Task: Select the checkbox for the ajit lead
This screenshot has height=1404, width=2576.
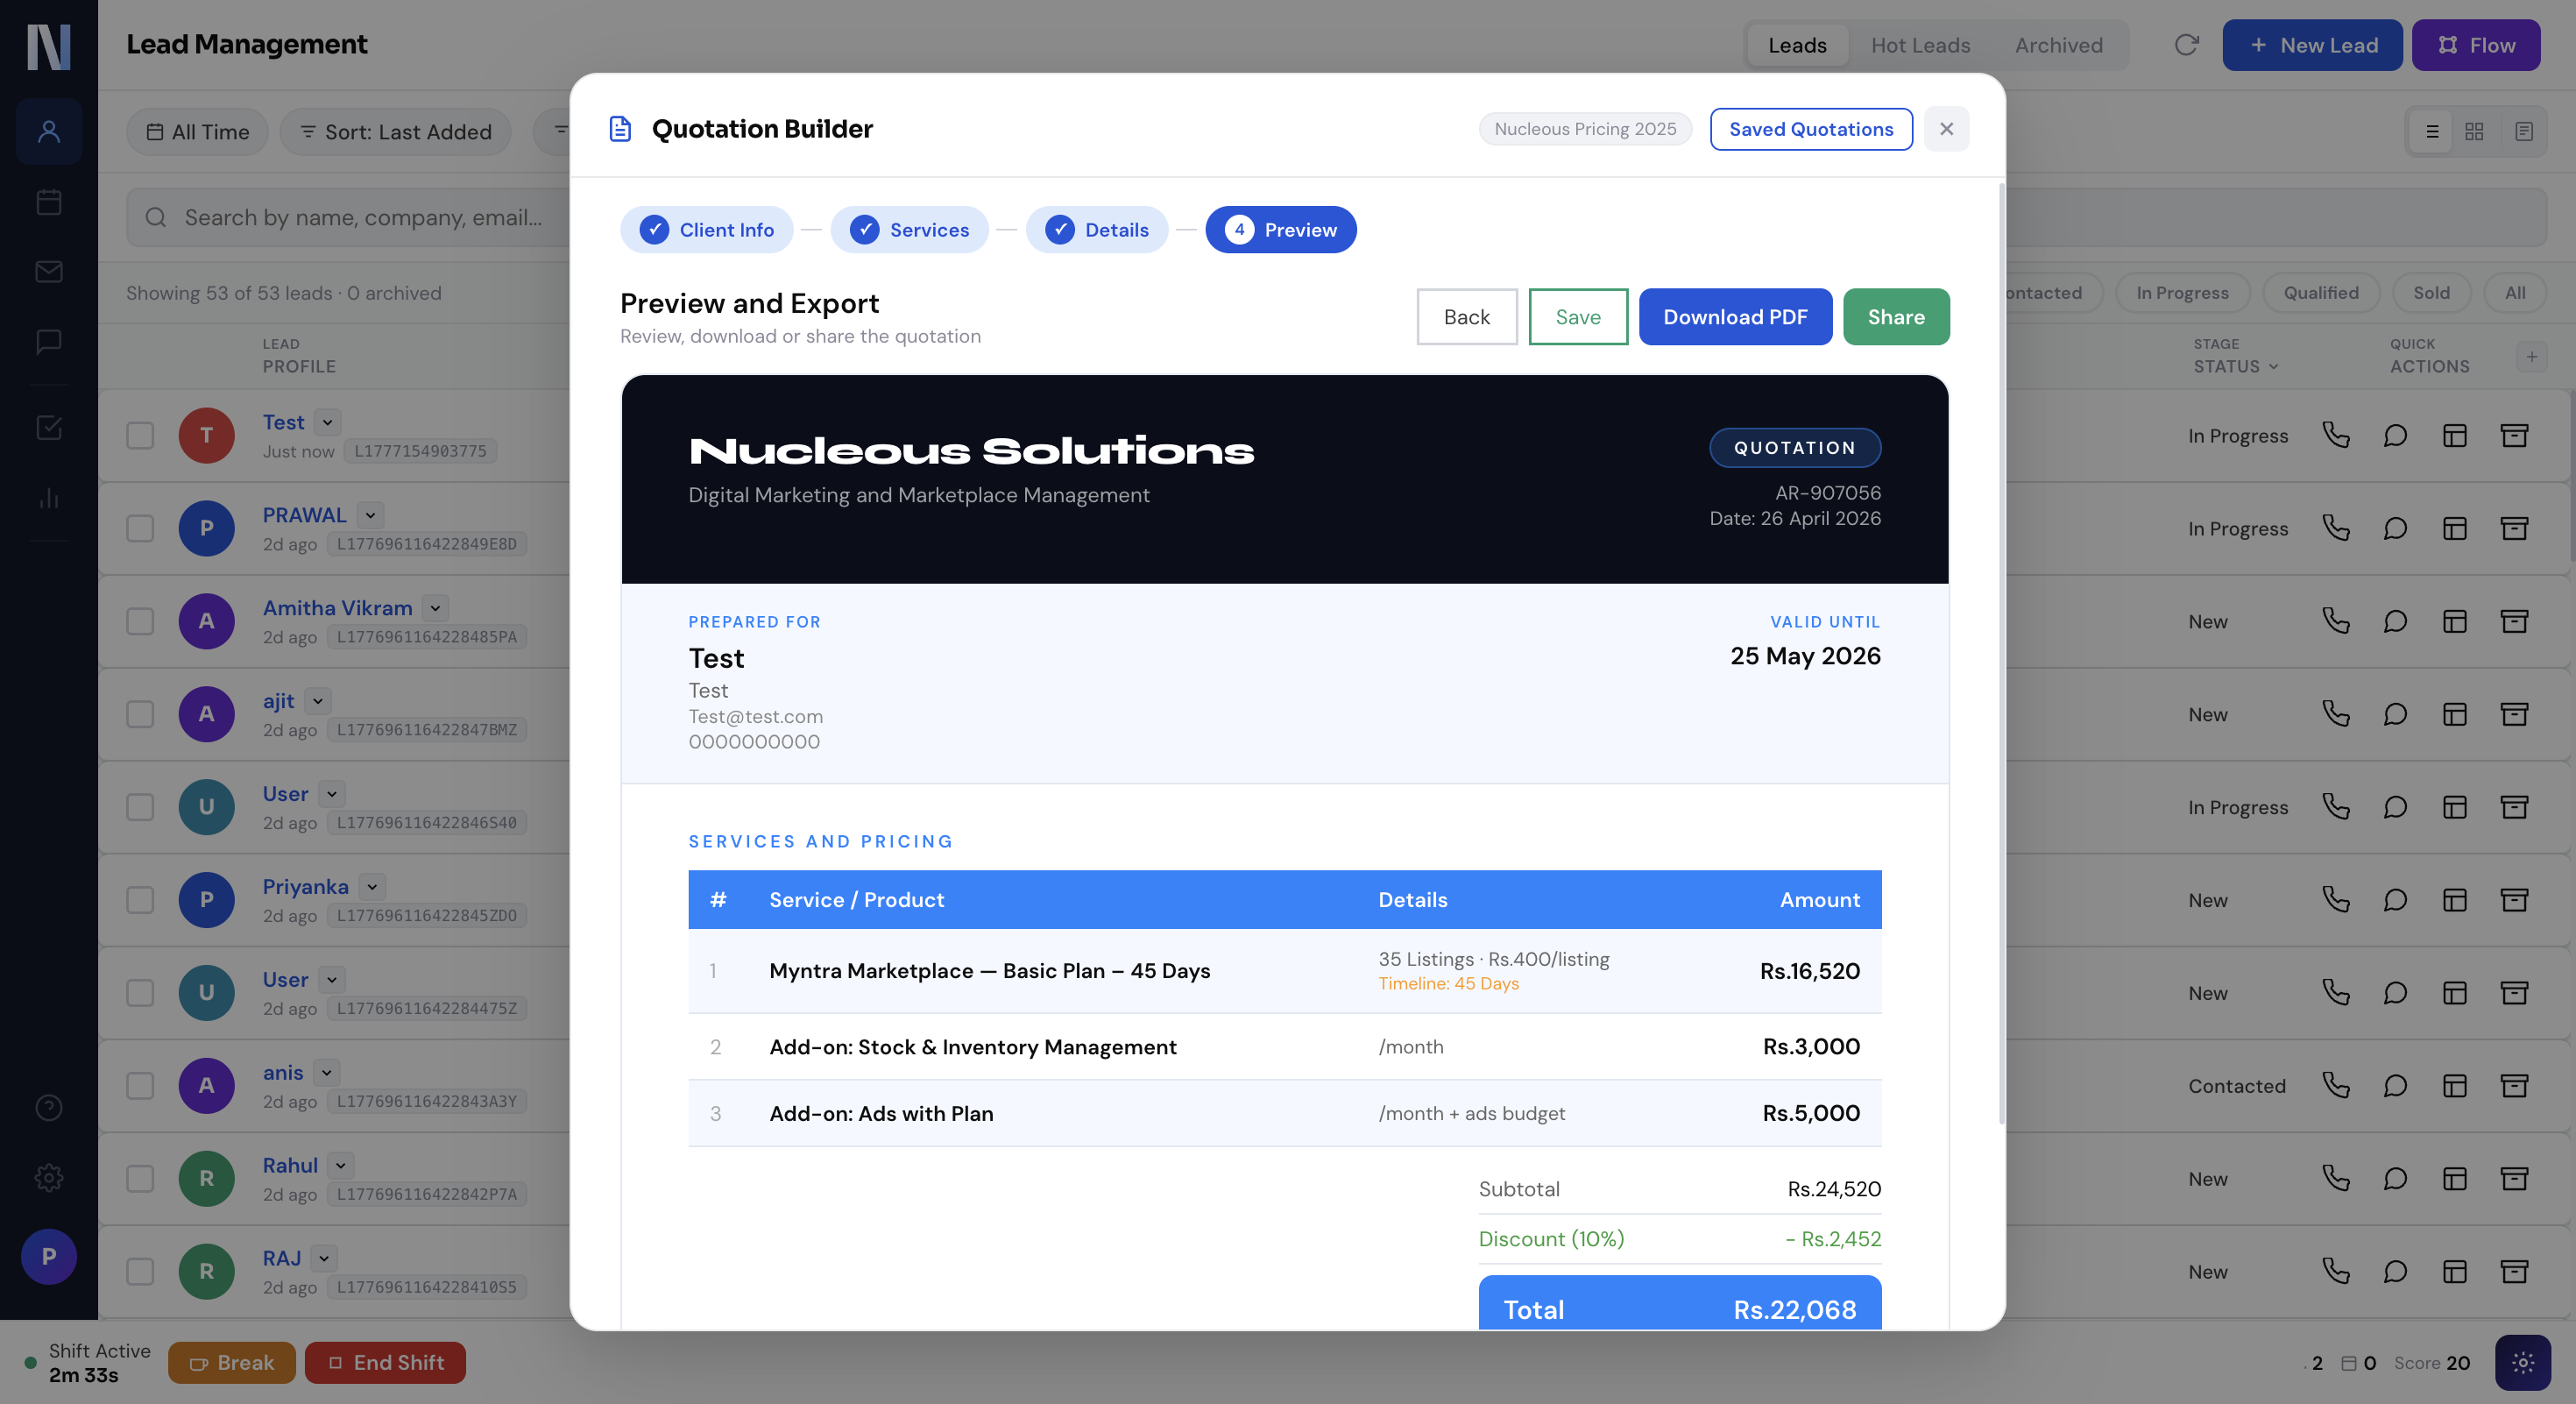Action: [140, 714]
